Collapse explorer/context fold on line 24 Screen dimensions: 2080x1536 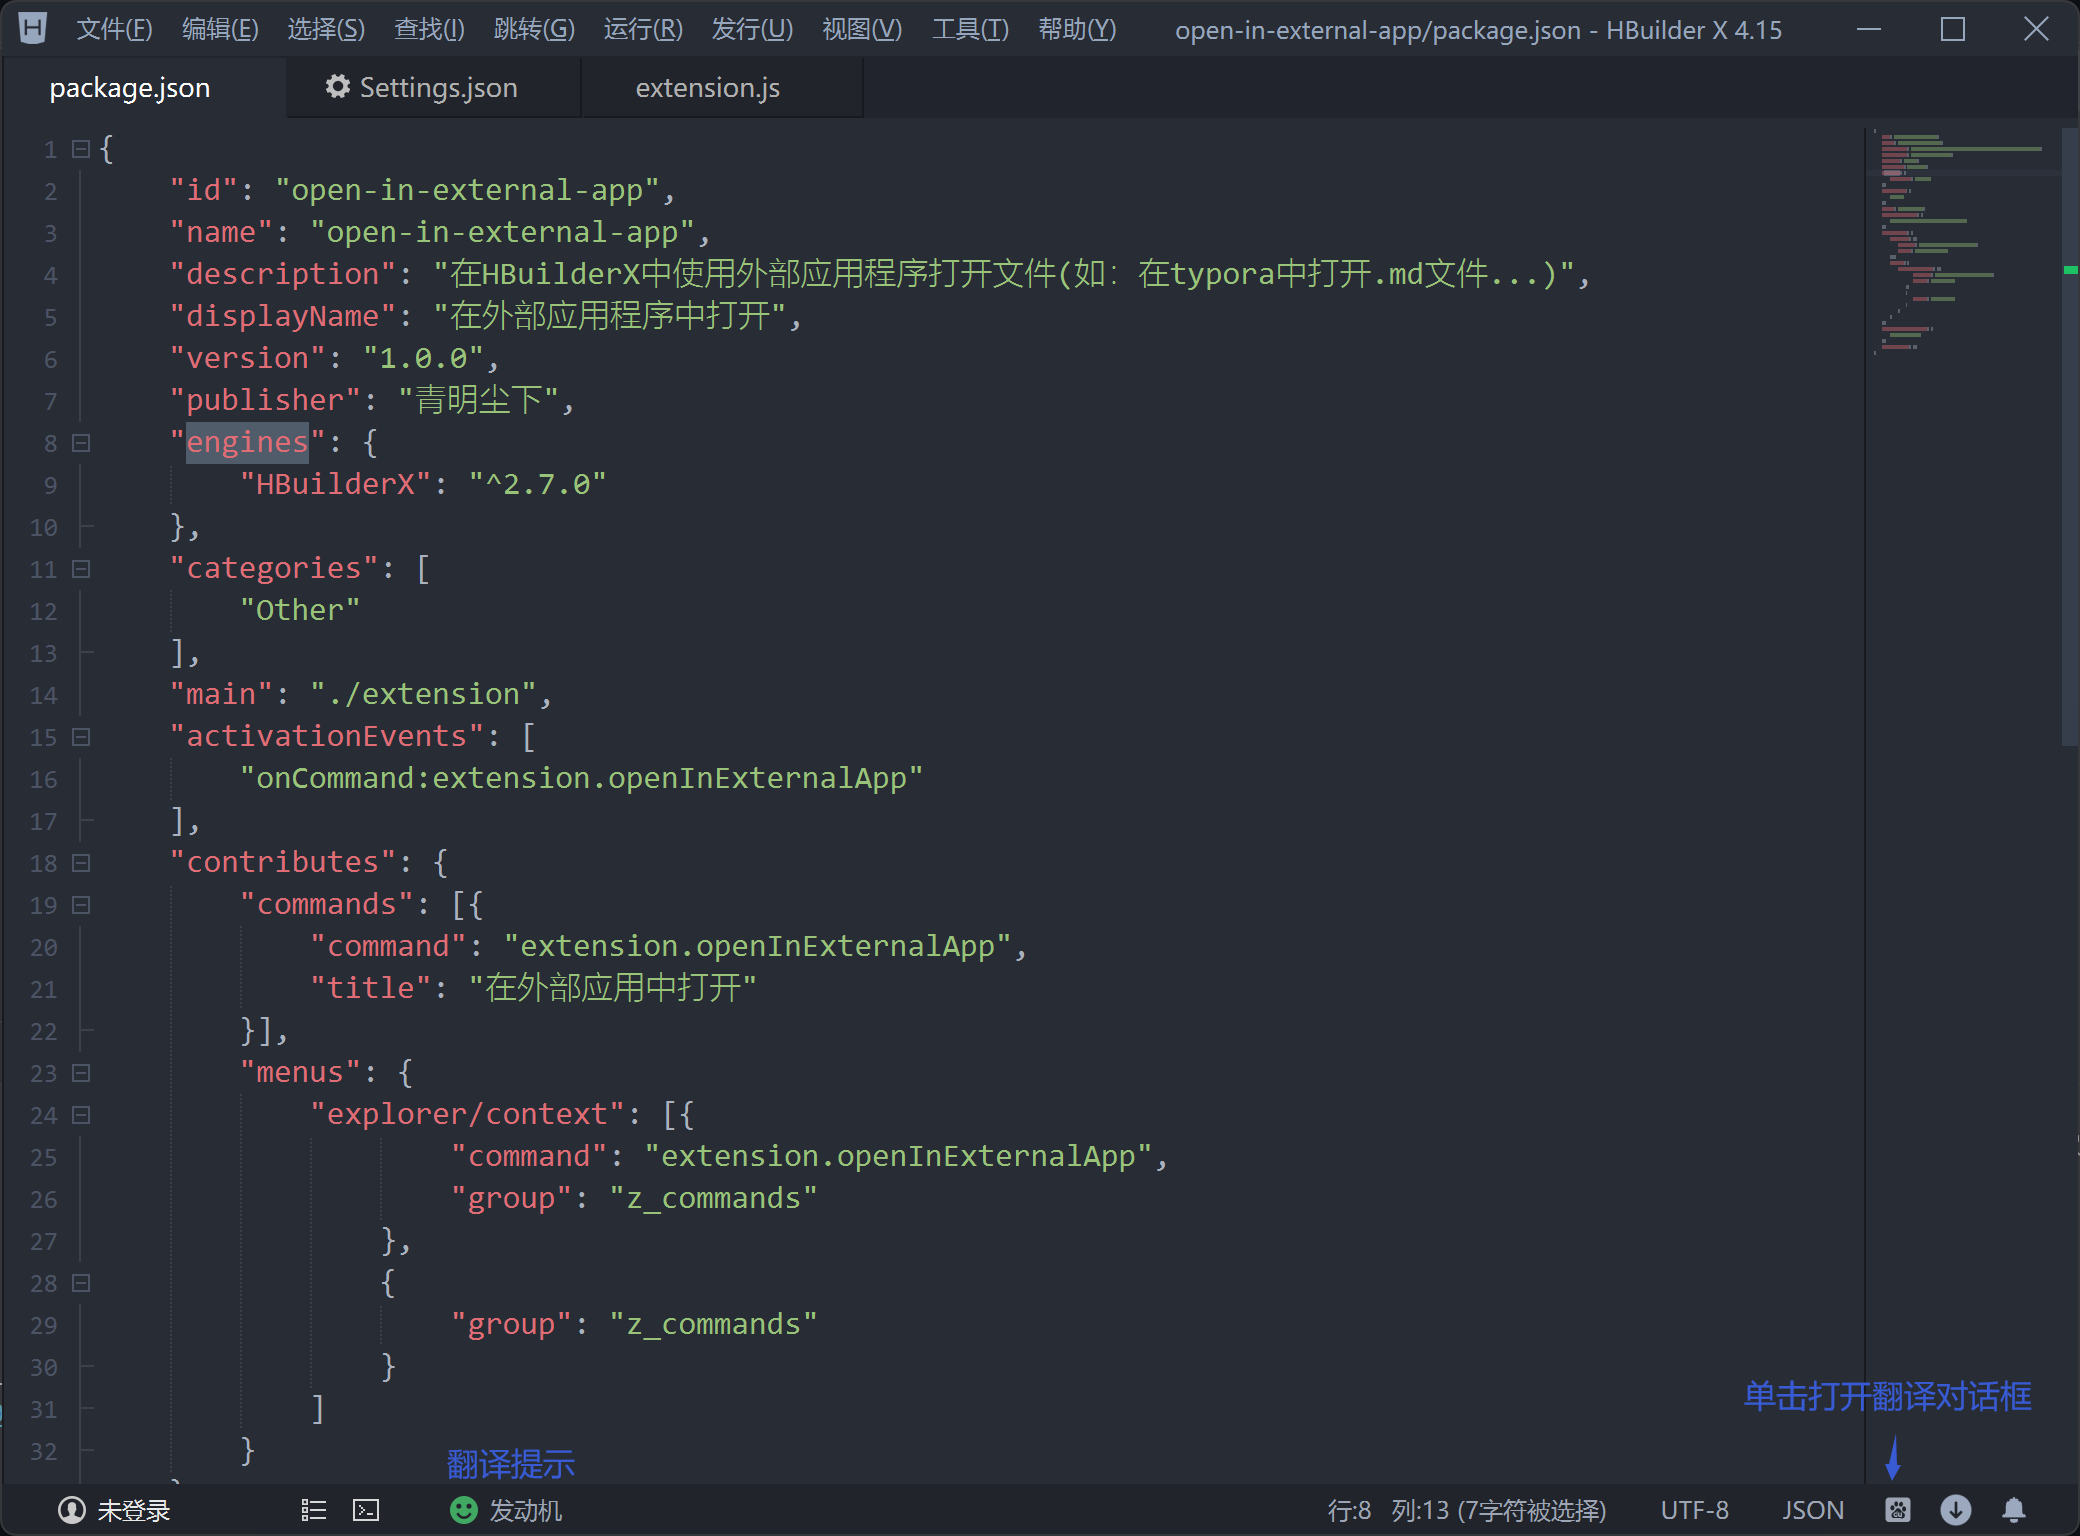click(81, 1114)
